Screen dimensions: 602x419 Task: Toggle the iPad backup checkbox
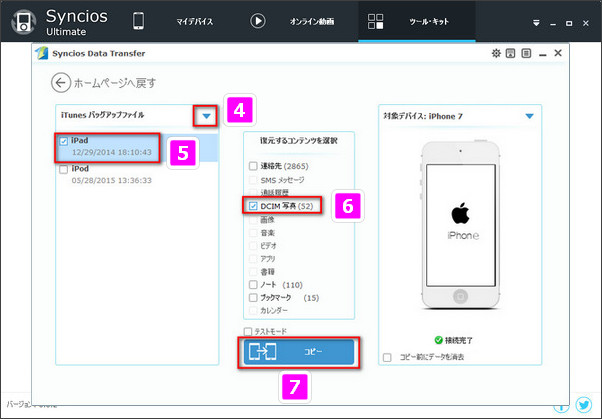pos(63,141)
